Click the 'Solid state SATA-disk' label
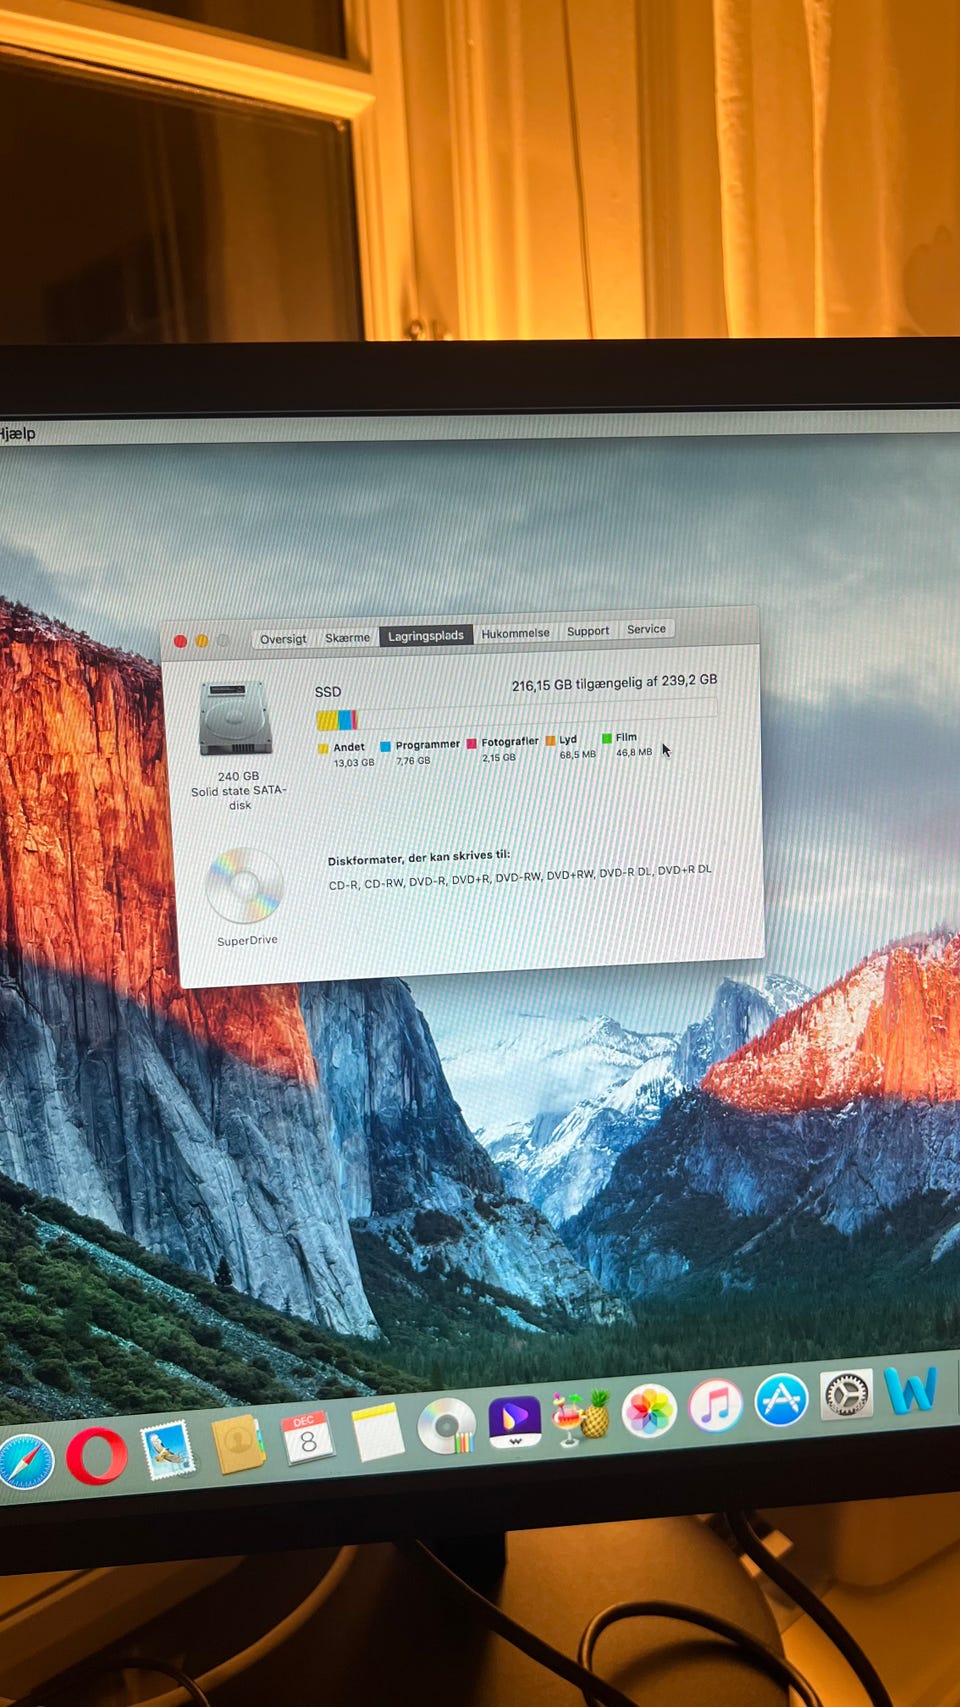 tap(239, 797)
